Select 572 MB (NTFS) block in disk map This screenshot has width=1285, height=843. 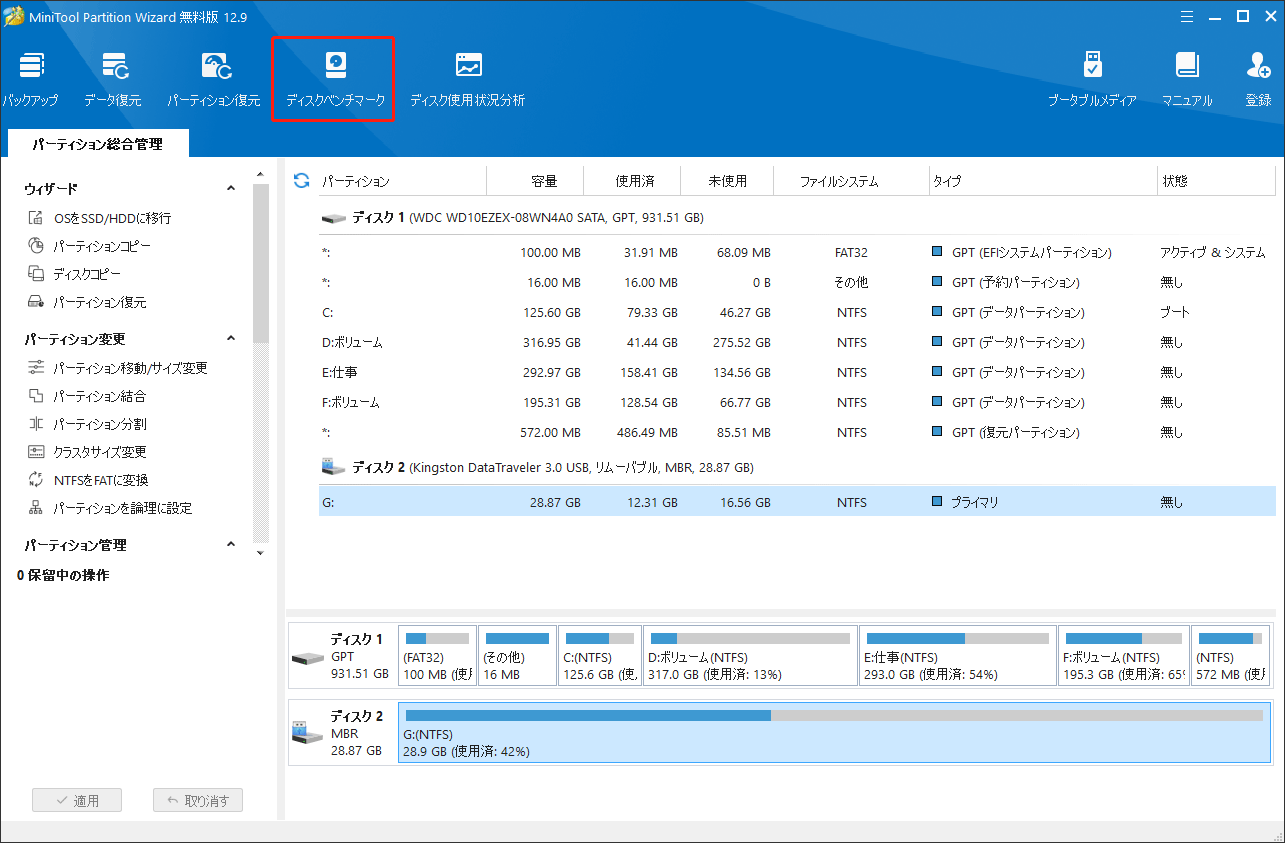1231,656
